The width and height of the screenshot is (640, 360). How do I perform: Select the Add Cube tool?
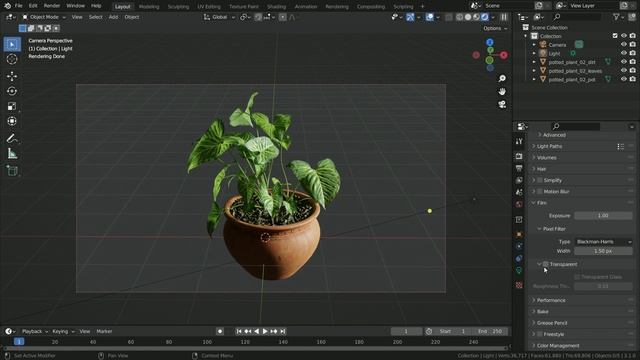pos(12,171)
